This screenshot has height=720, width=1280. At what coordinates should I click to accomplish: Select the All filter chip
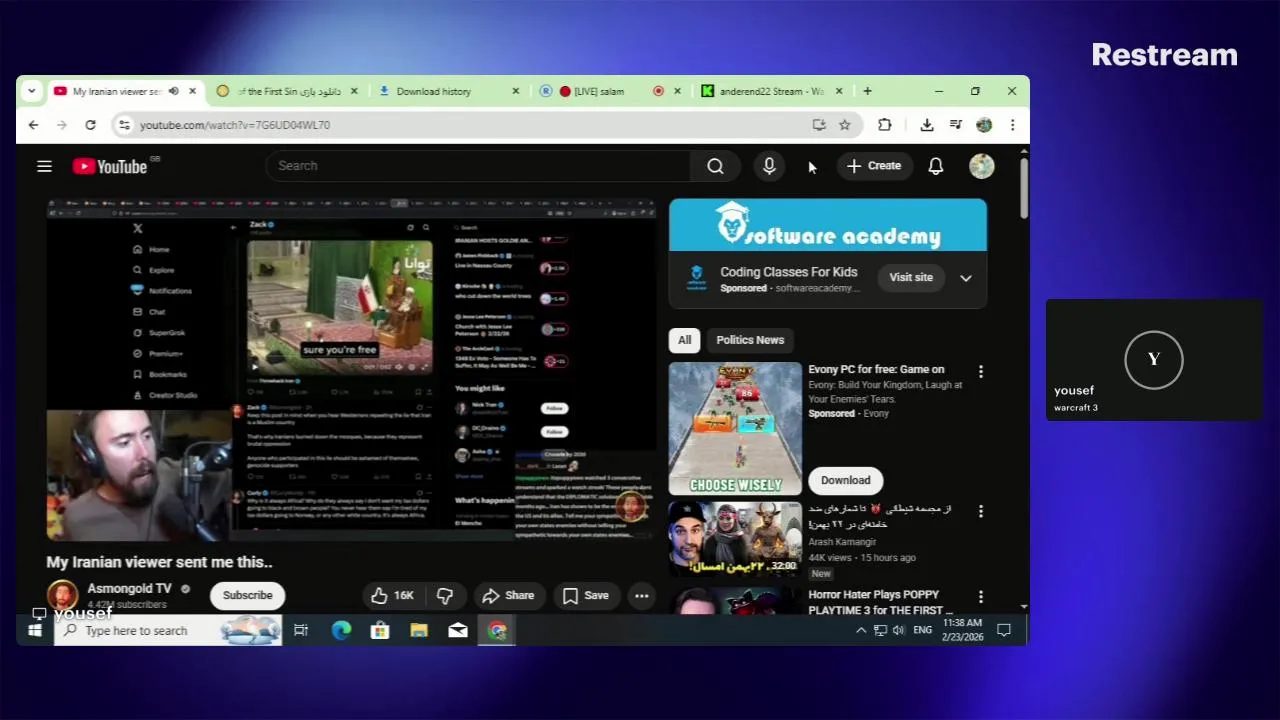684,340
